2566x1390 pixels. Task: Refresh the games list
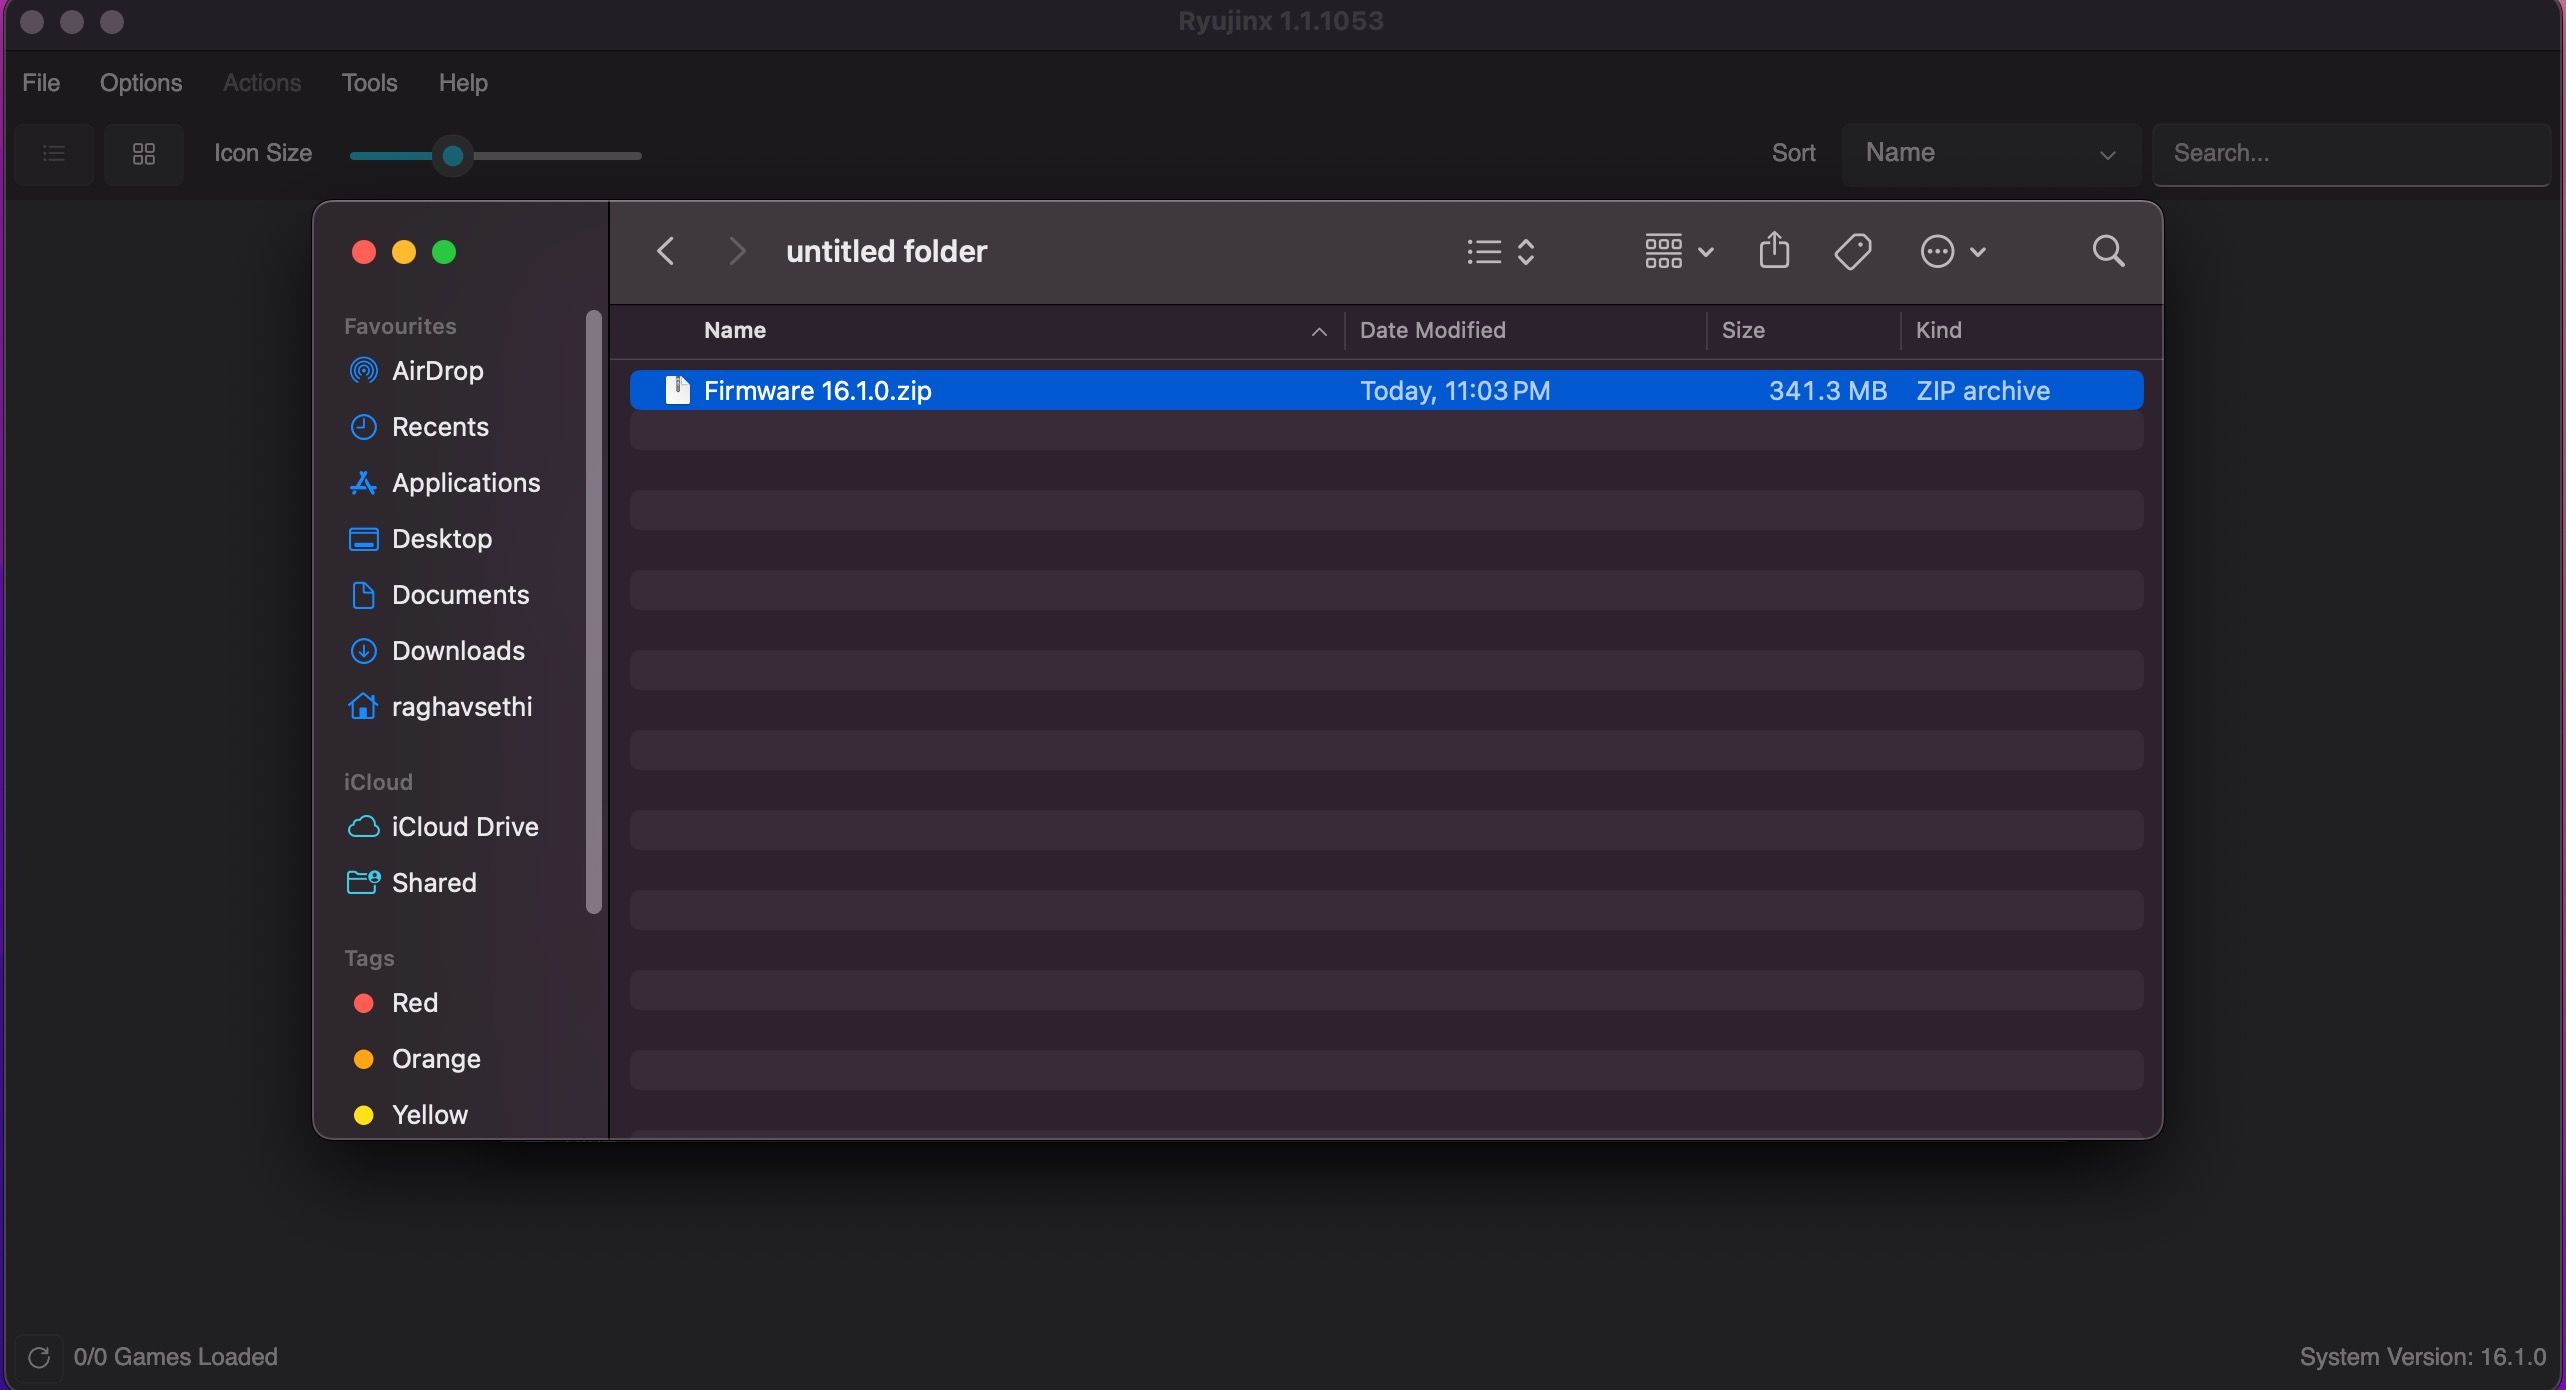(38, 1357)
